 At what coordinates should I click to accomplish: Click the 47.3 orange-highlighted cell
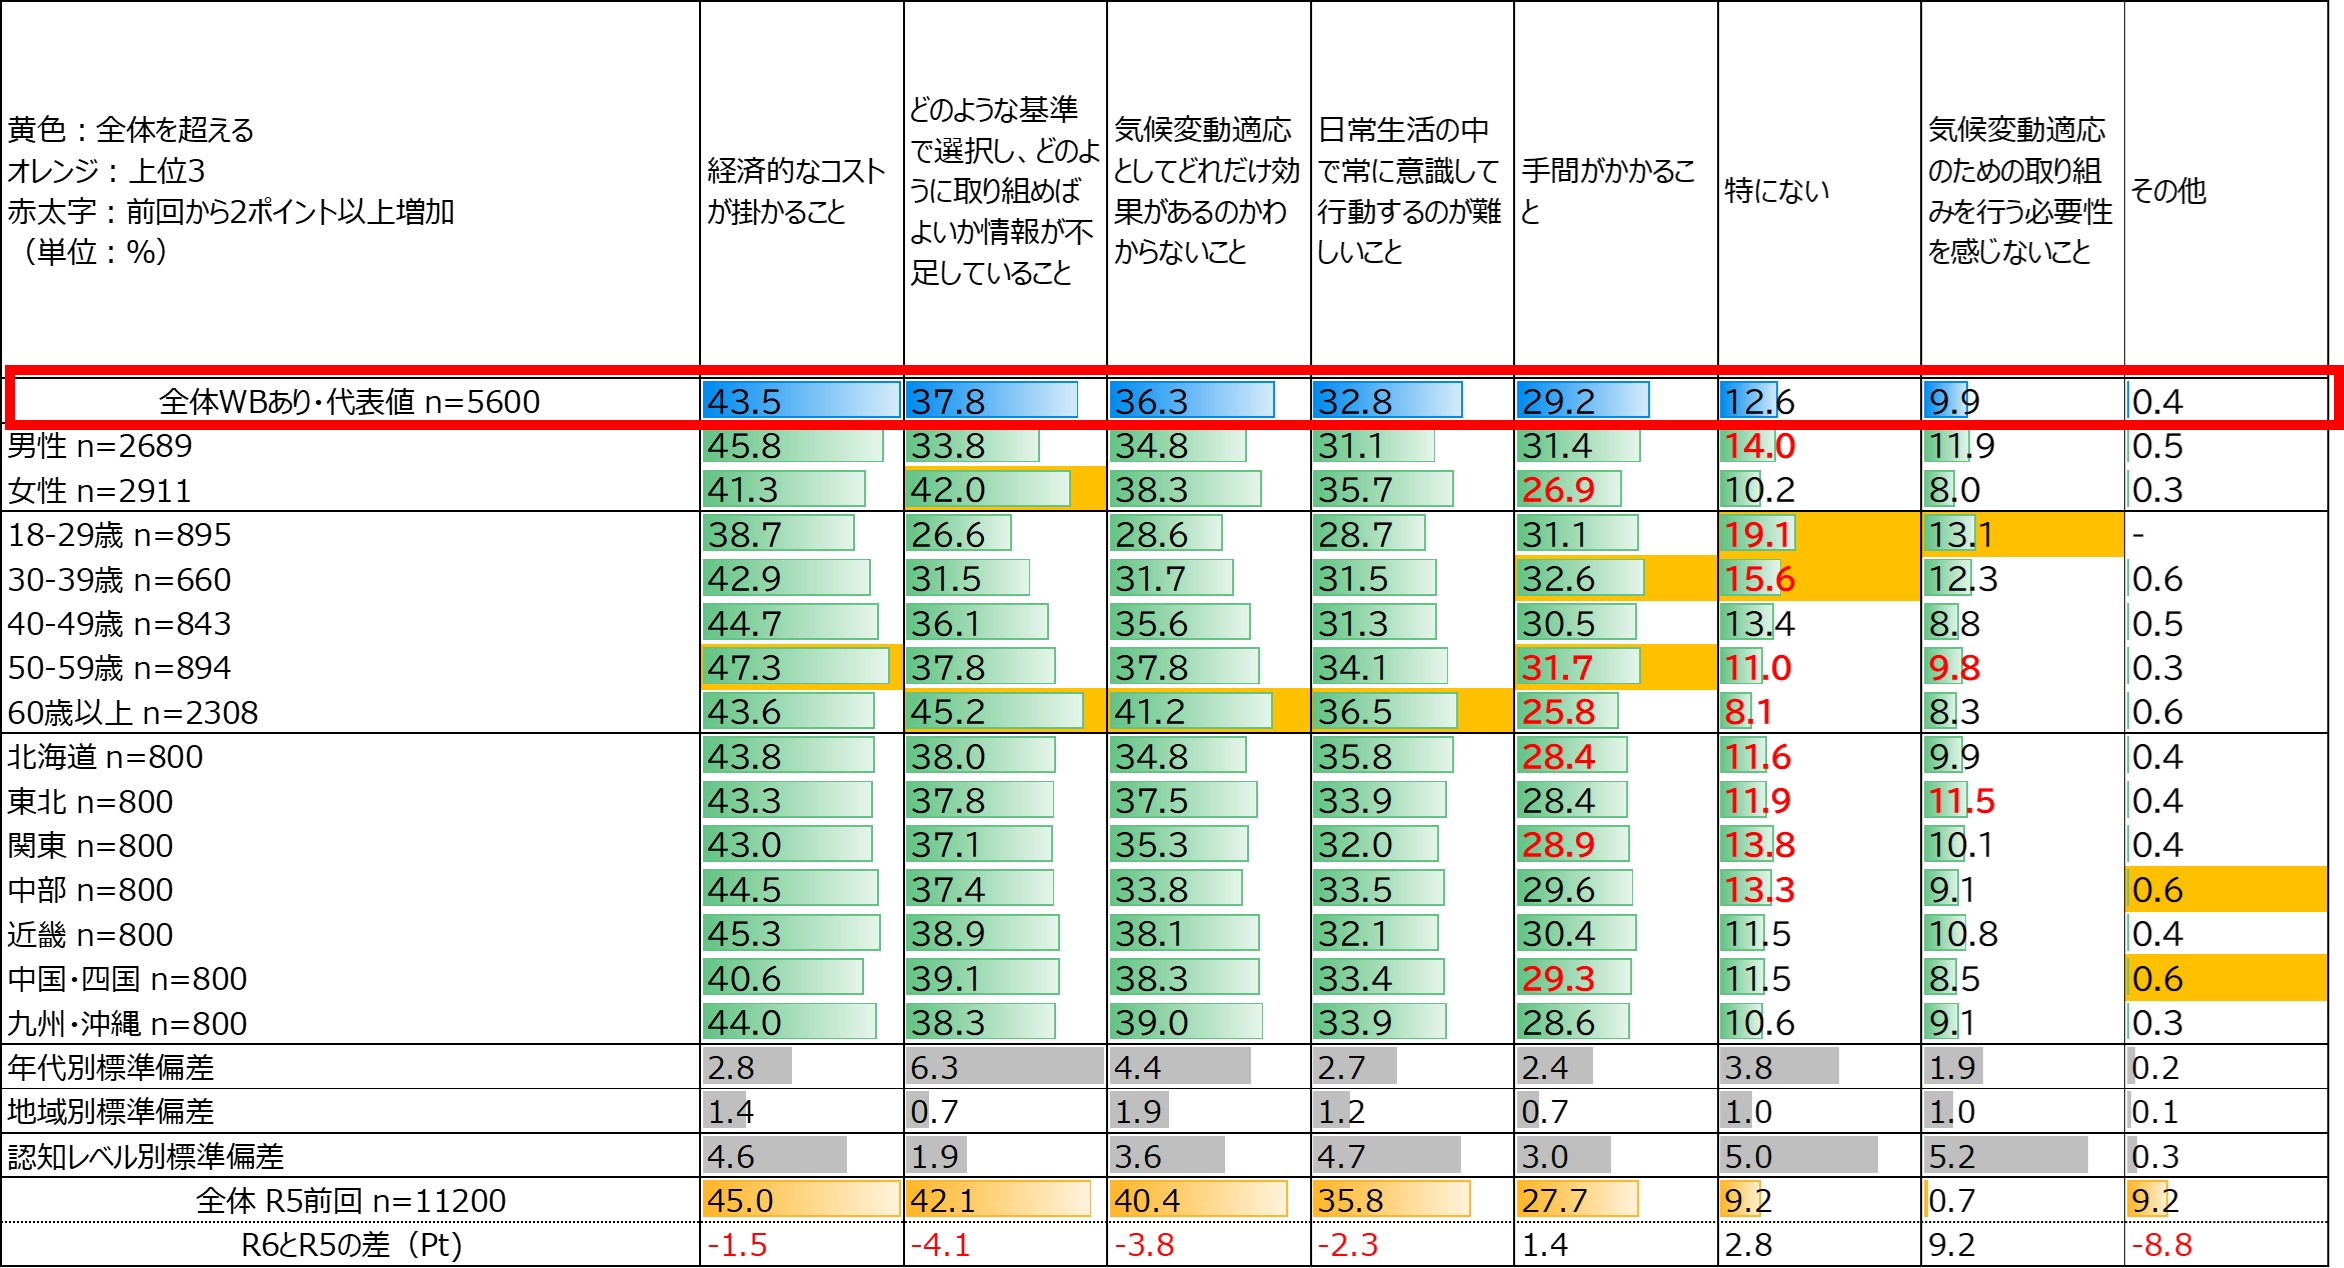tap(800, 667)
